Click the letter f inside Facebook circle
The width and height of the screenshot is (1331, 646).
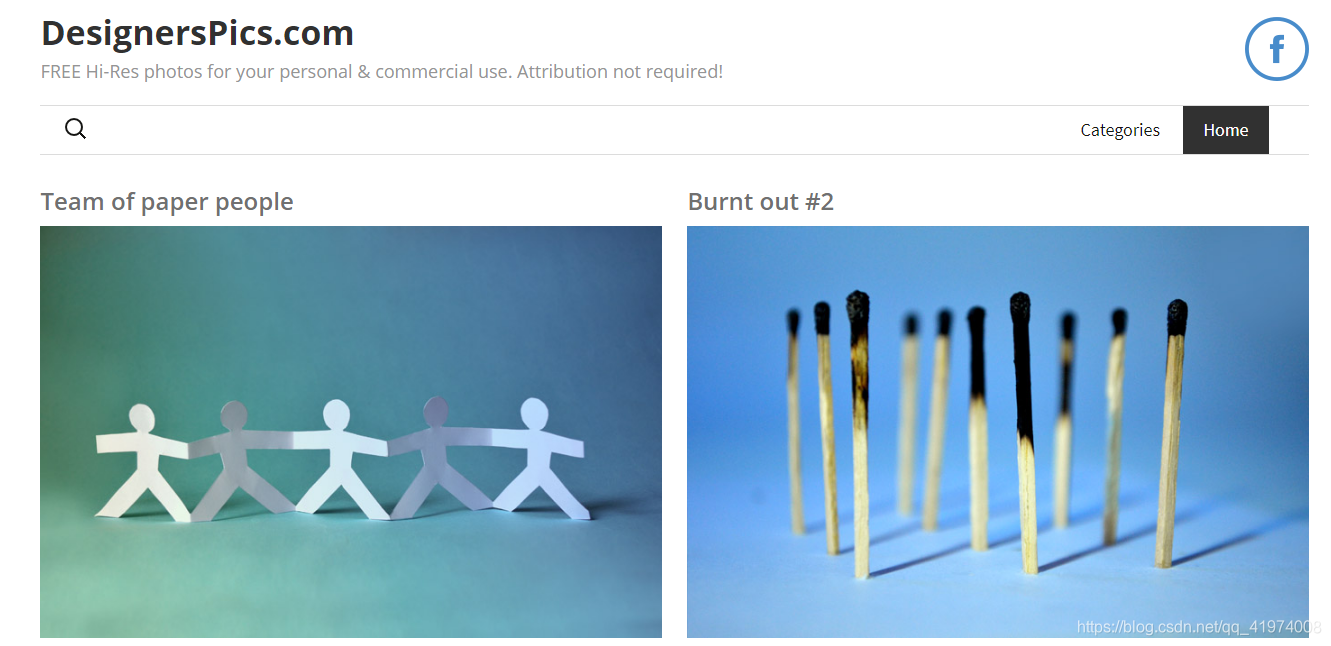click(1277, 49)
